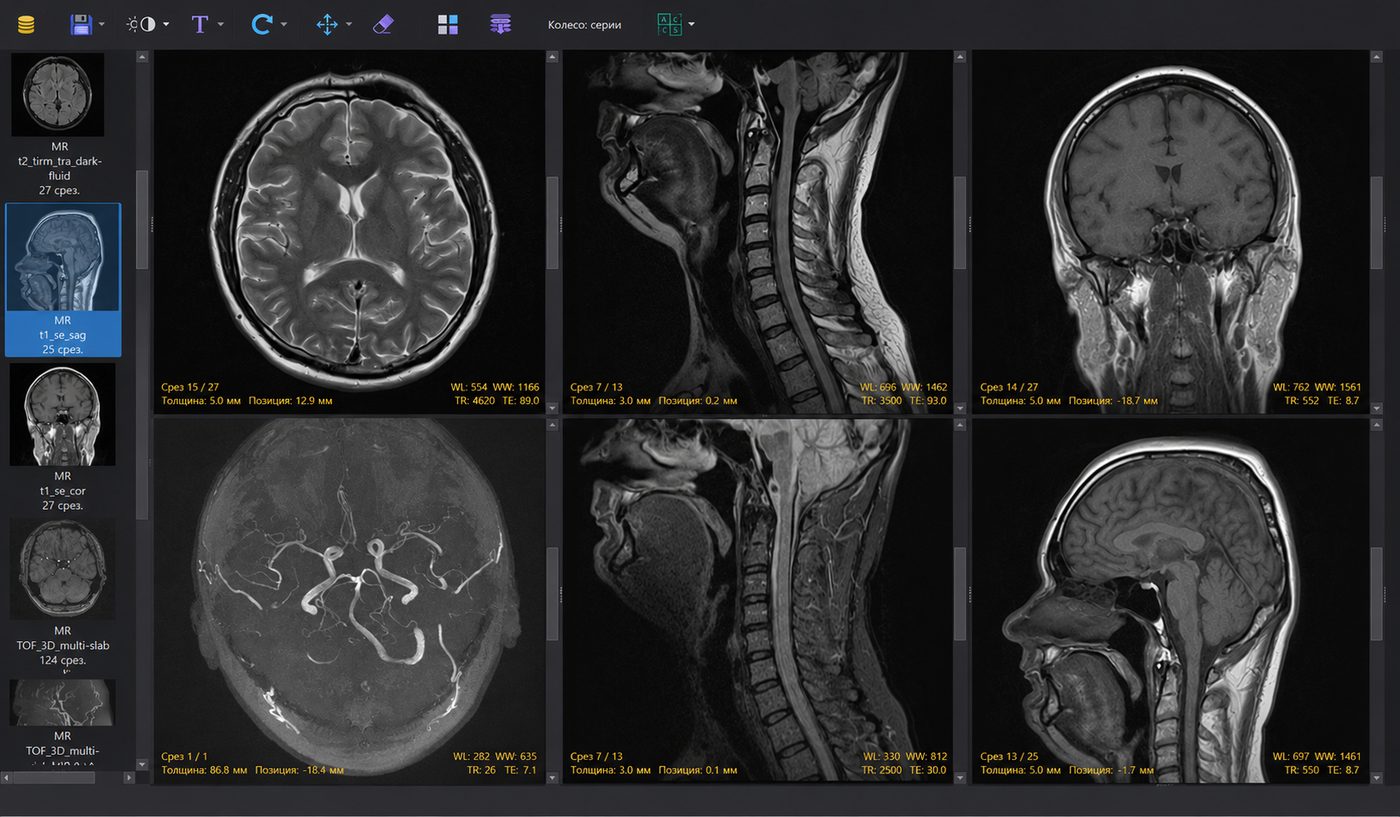
Task: Open the database icon in the toolbar
Action: click(25, 25)
